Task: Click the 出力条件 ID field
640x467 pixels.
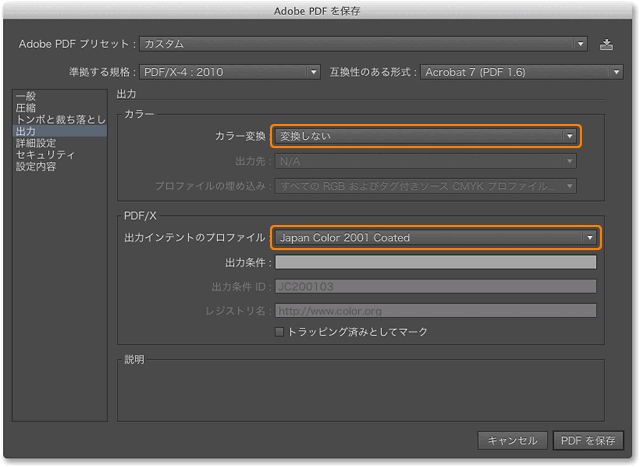Action: pyautogui.click(x=435, y=286)
